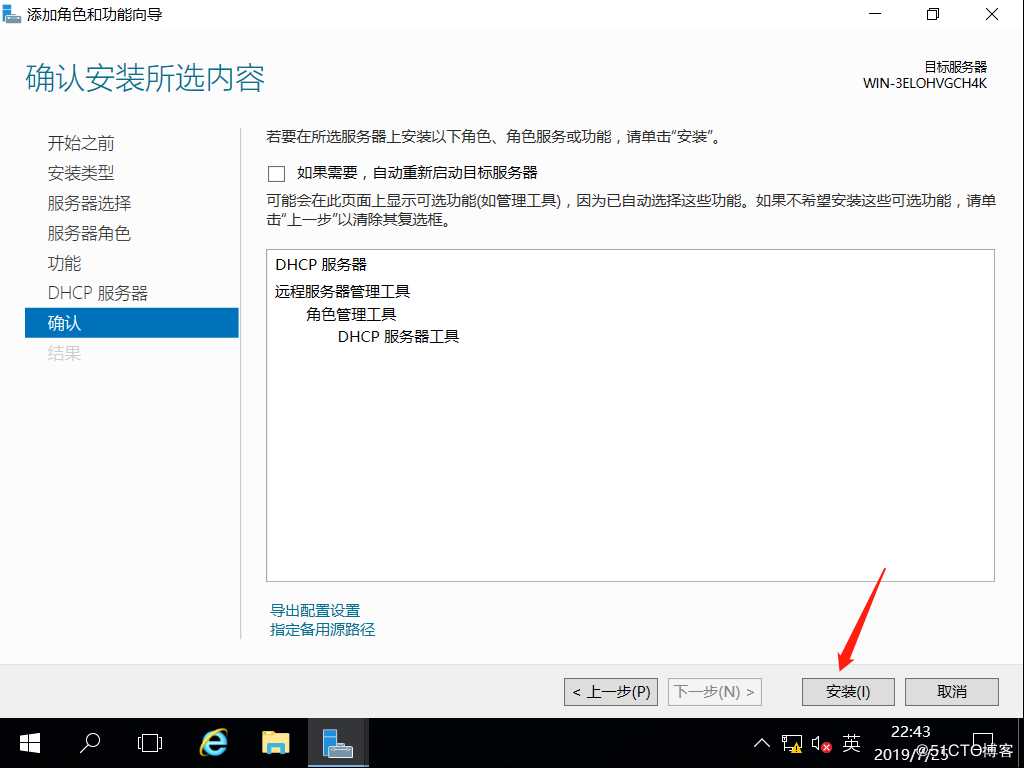Select the highlighted 确认 step

click(132, 323)
